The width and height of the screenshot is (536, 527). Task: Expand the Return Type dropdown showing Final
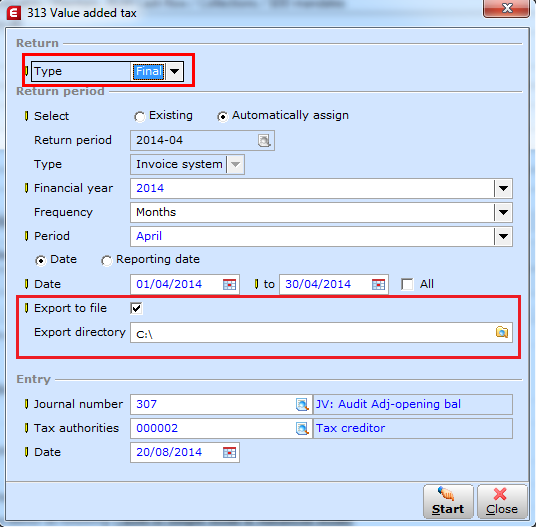click(x=174, y=71)
